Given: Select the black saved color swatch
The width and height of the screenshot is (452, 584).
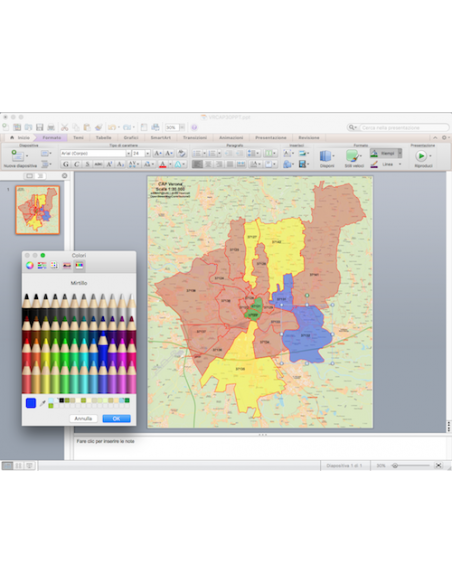Looking at the screenshot, I should click(61, 400).
